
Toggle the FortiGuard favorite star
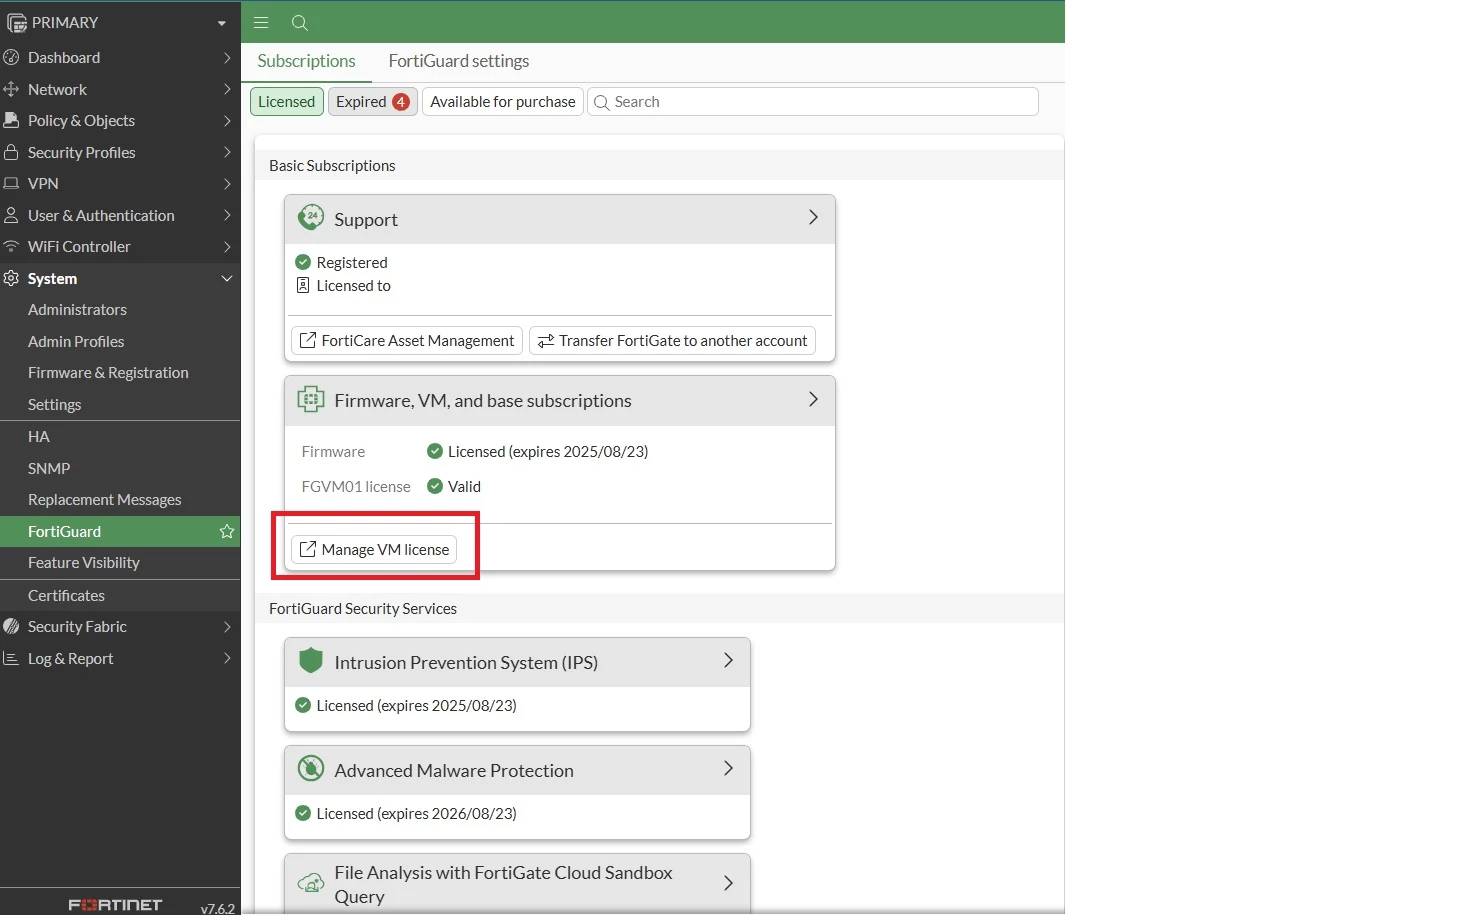pos(227,531)
